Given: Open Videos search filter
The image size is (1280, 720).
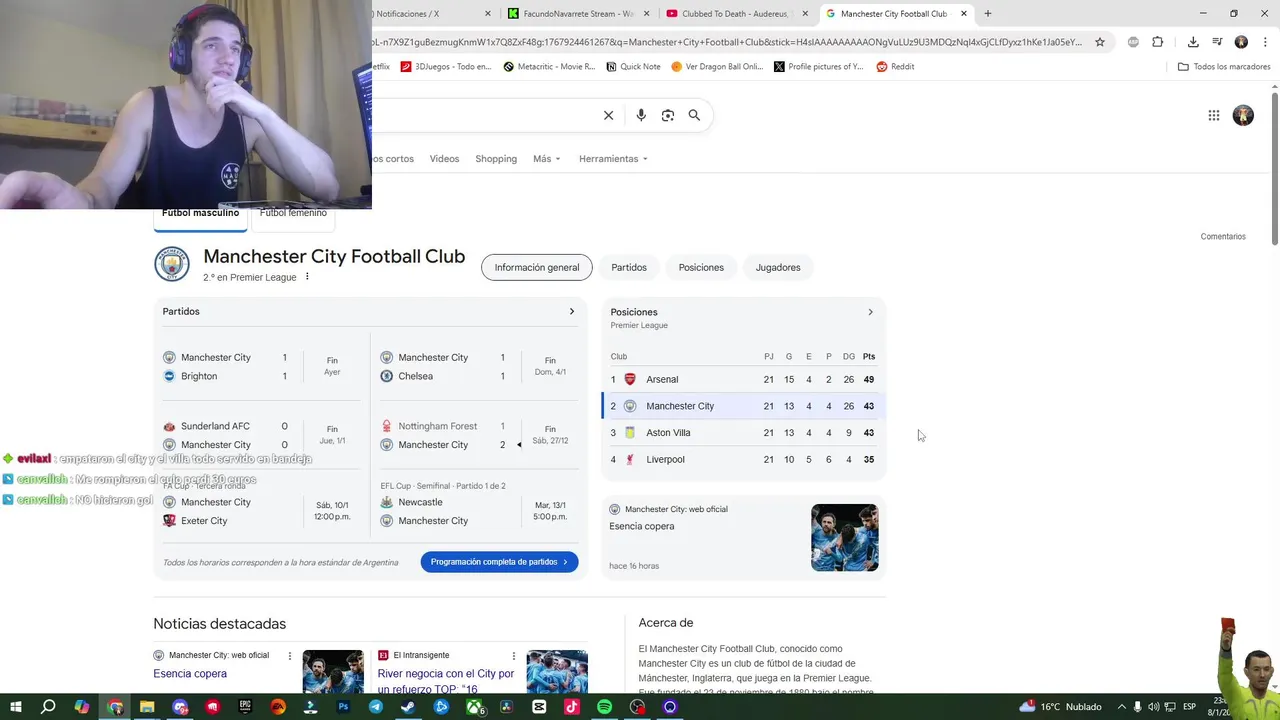Looking at the screenshot, I should click(x=444, y=159).
